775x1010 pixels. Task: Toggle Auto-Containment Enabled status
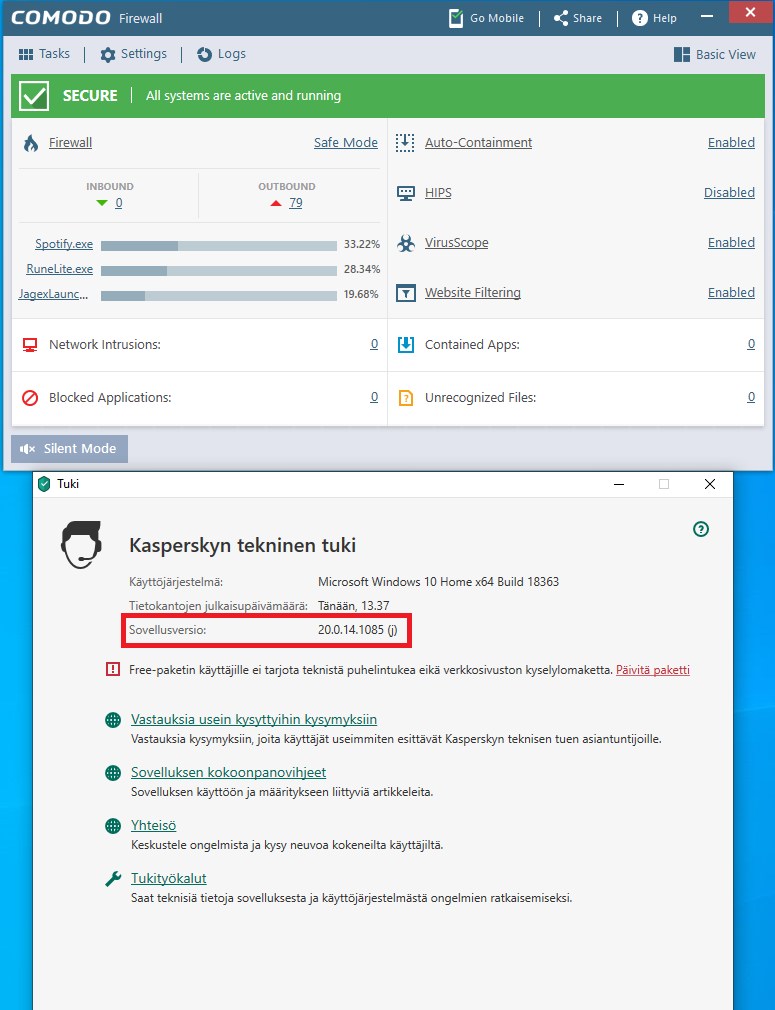pyautogui.click(x=731, y=142)
